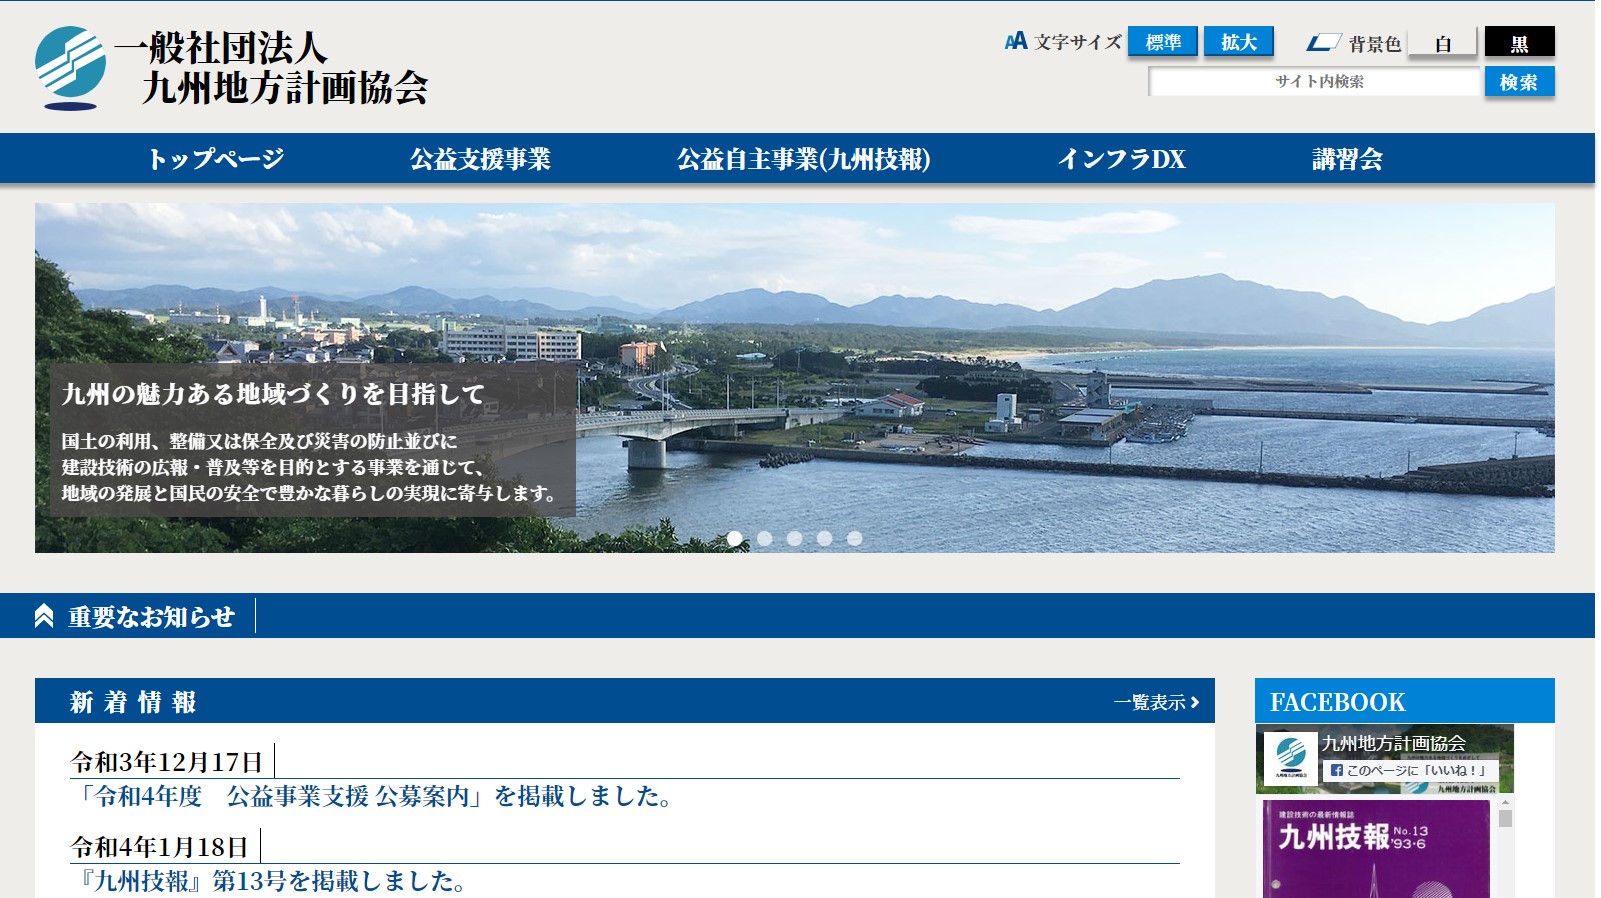This screenshot has width=1601, height=898.
Task: Select the first carousel slide dot
Action: (735, 539)
